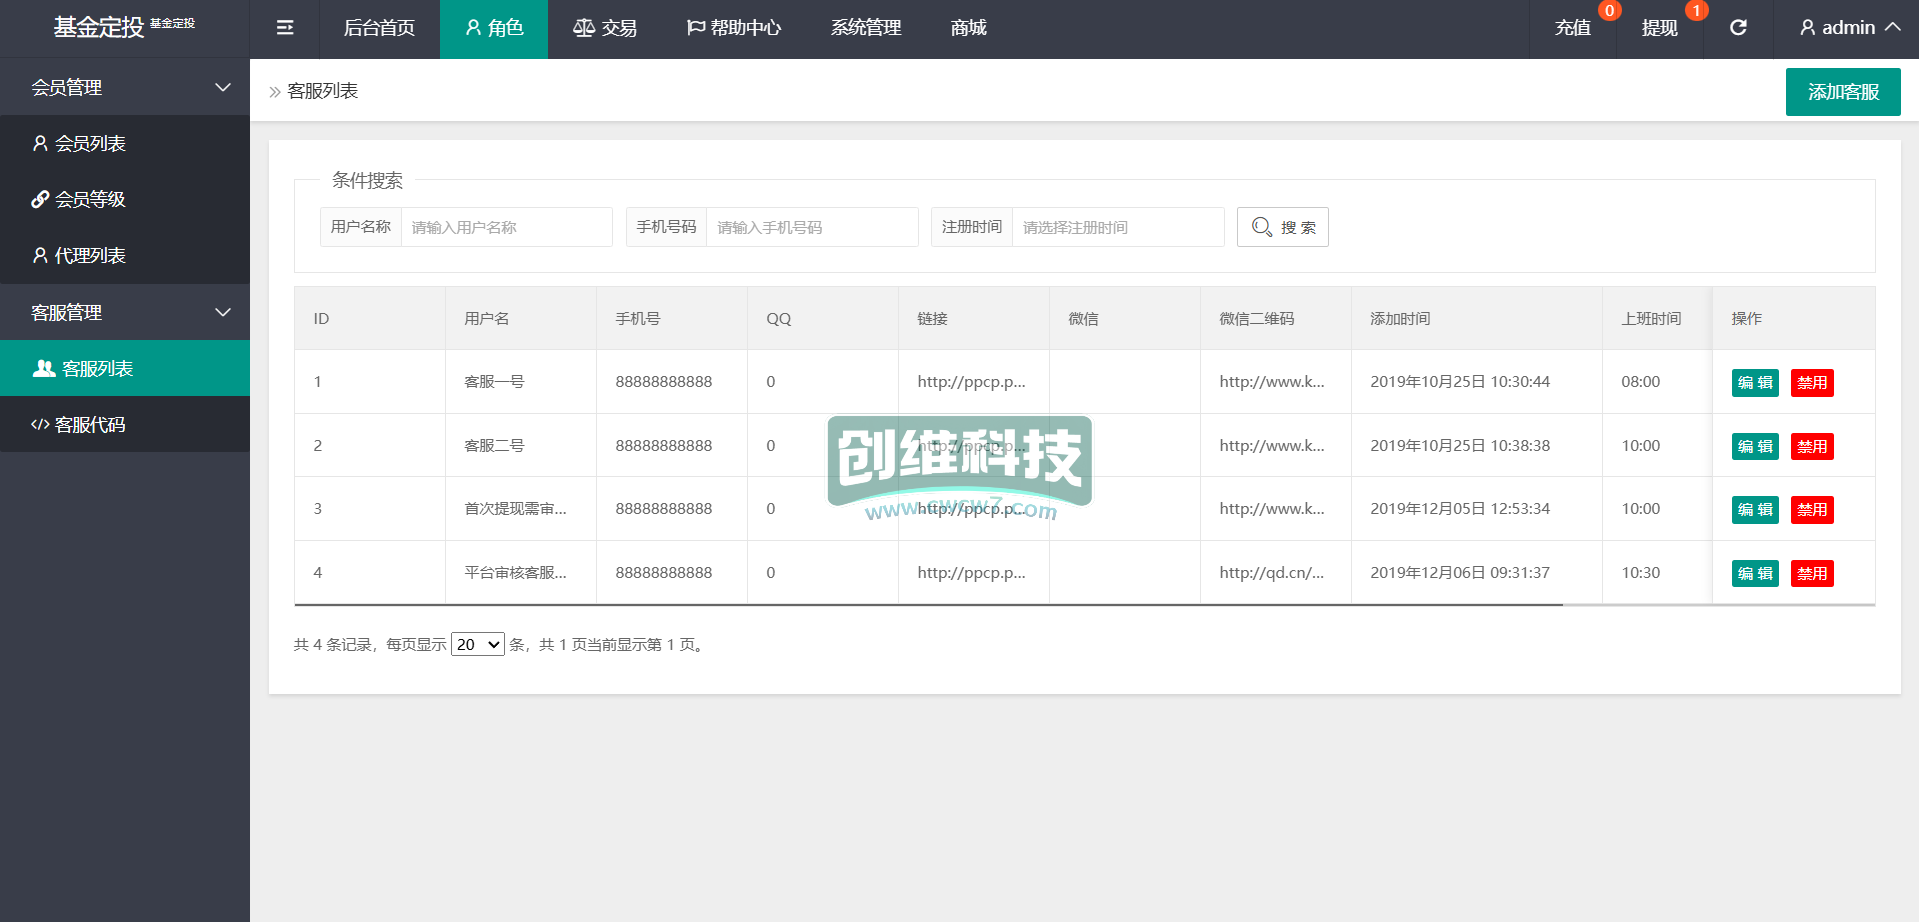The image size is (1919, 922).
Task: Click 编辑 for 客服一号 row
Action: point(1754,383)
